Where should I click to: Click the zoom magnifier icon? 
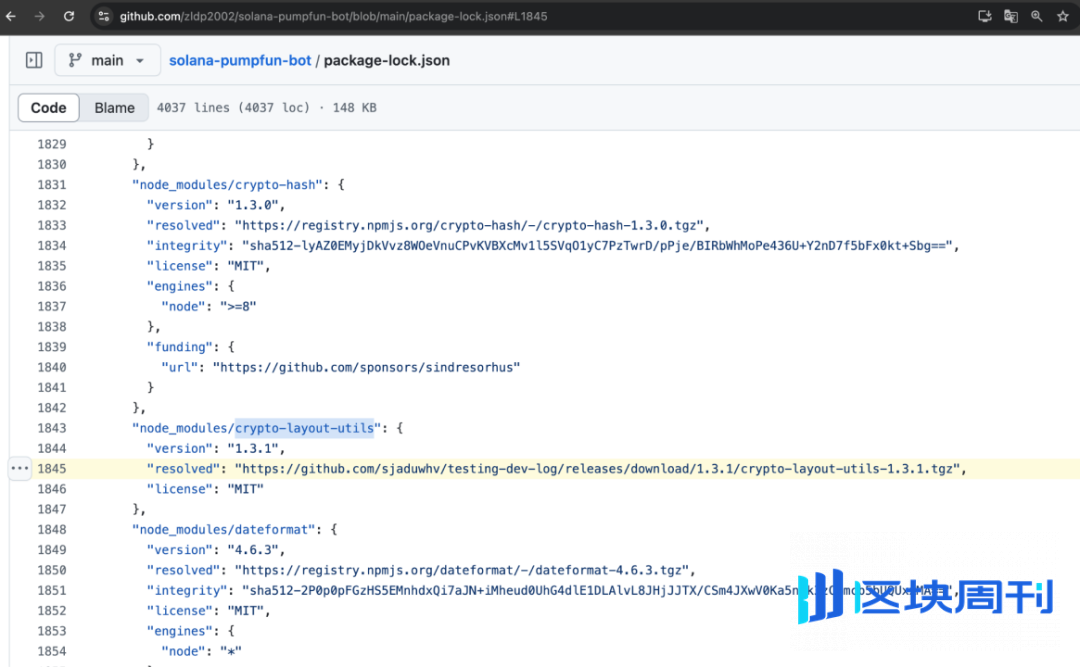(1037, 16)
